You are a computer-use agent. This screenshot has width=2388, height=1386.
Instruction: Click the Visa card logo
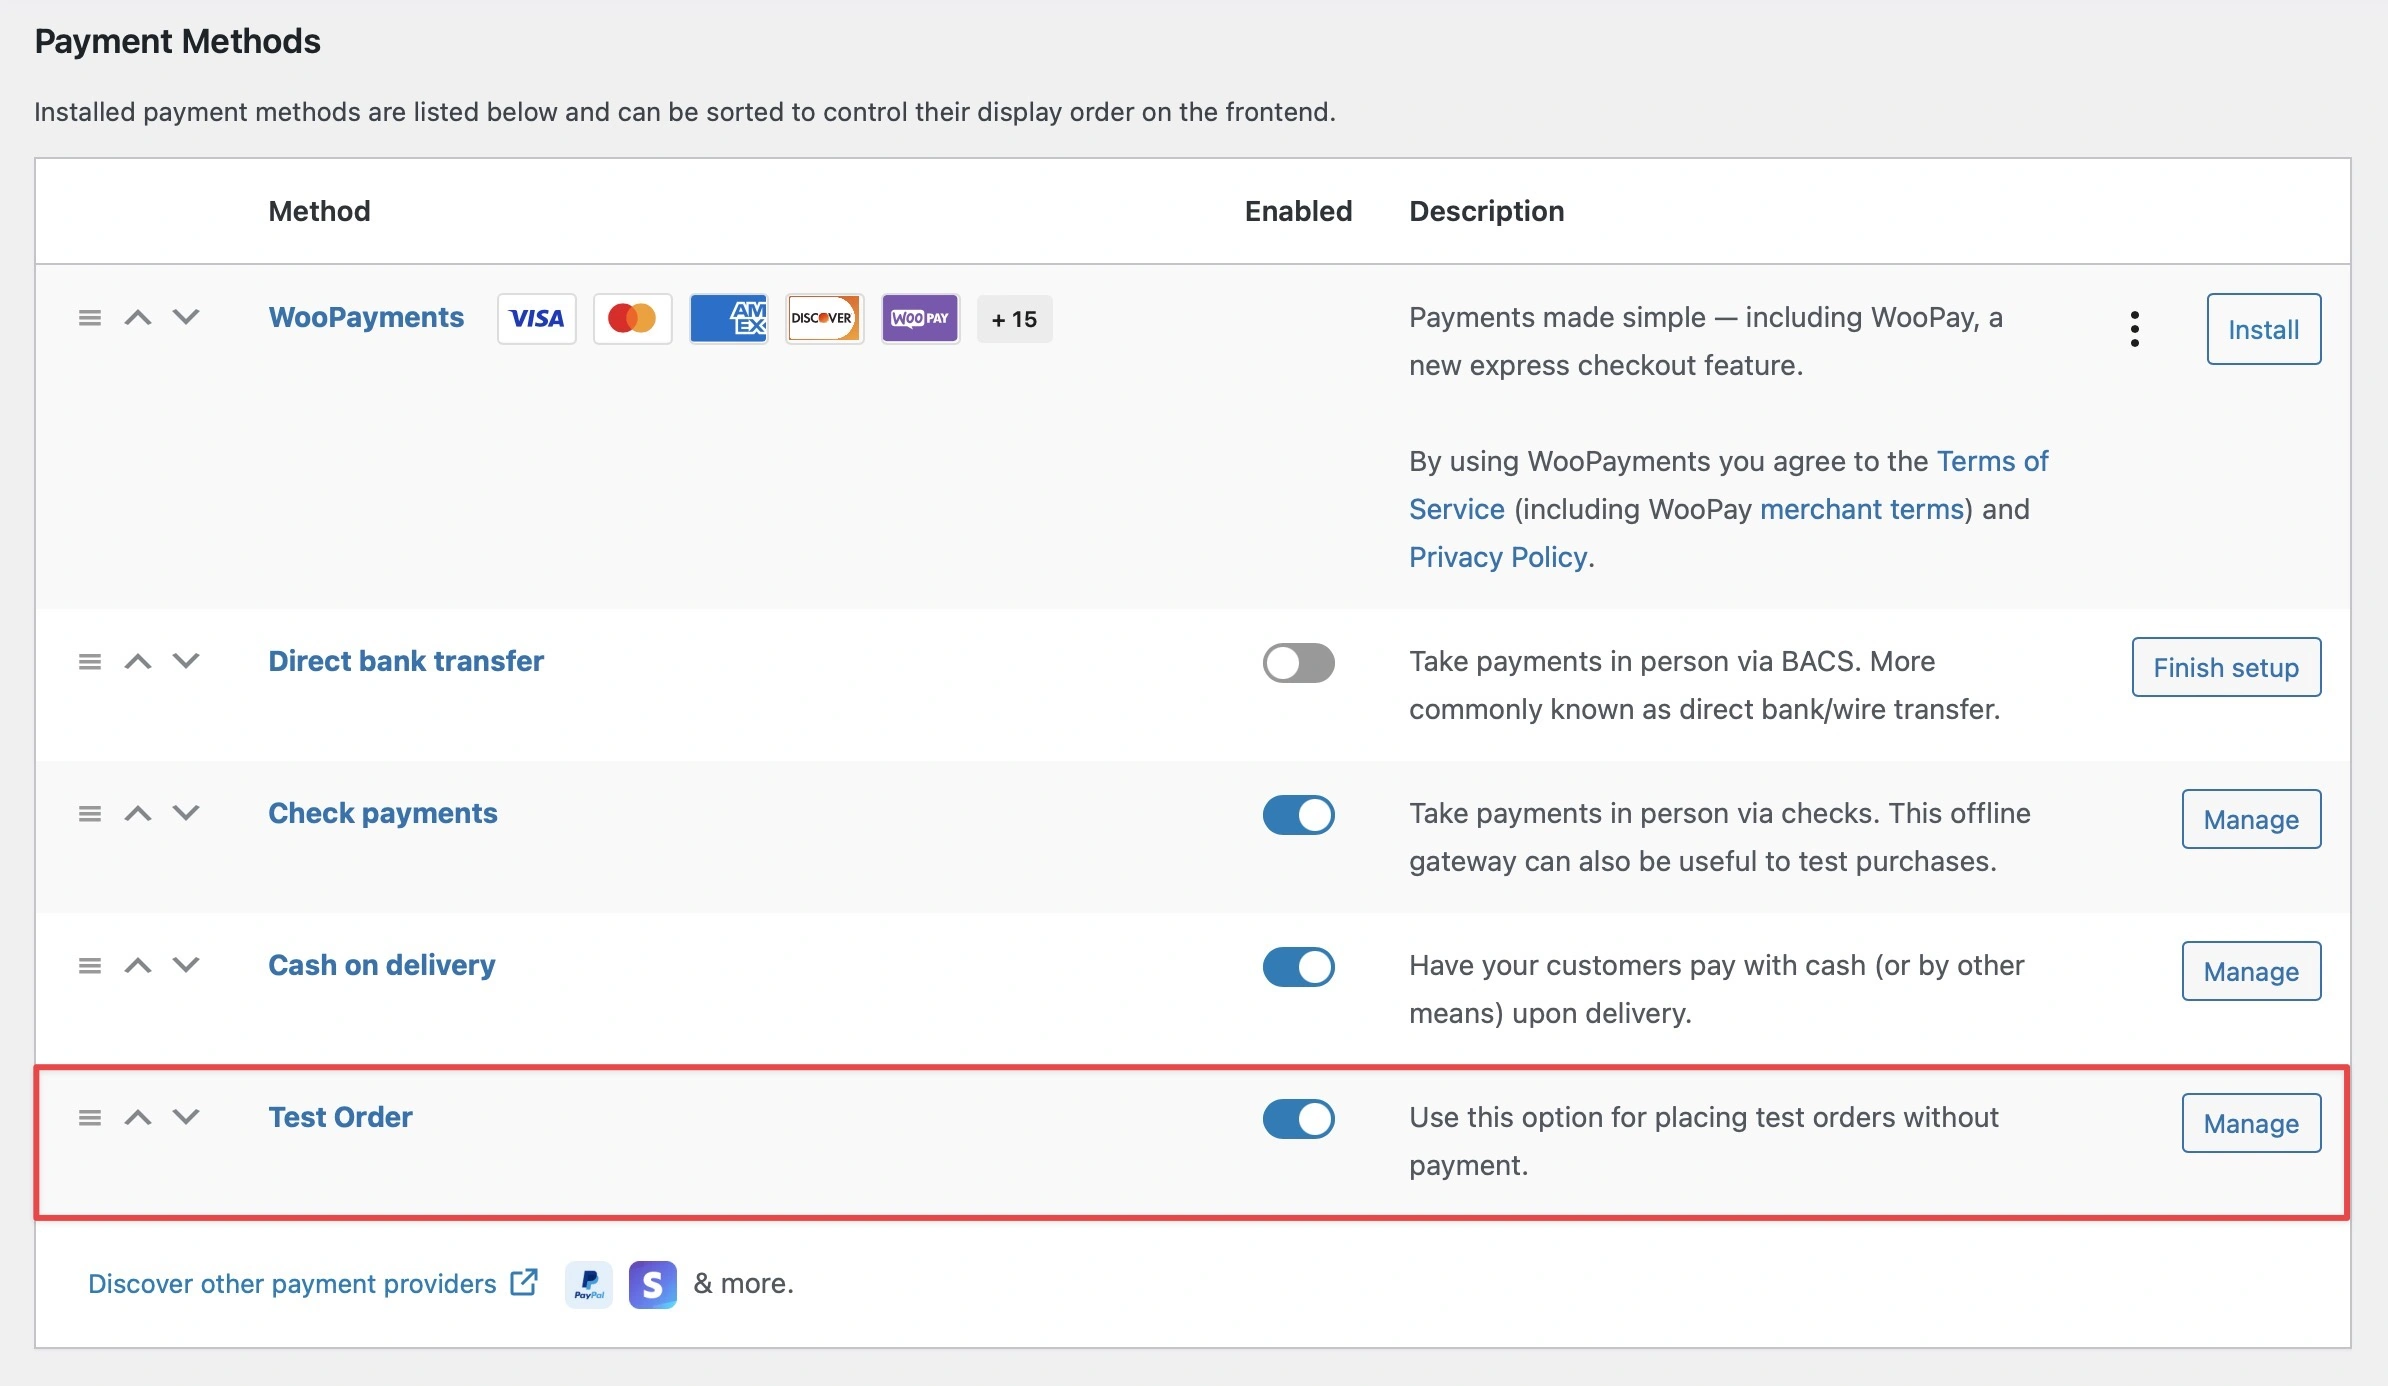537,319
